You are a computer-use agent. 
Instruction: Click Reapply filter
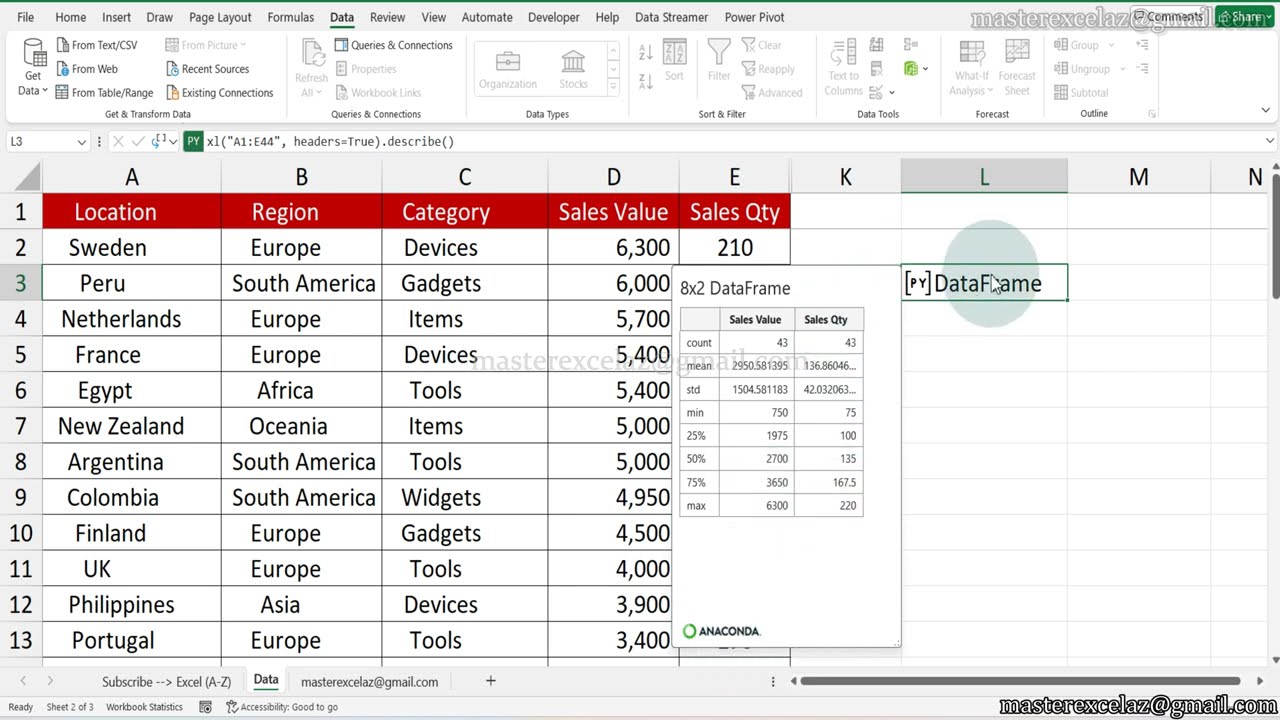point(768,69)
